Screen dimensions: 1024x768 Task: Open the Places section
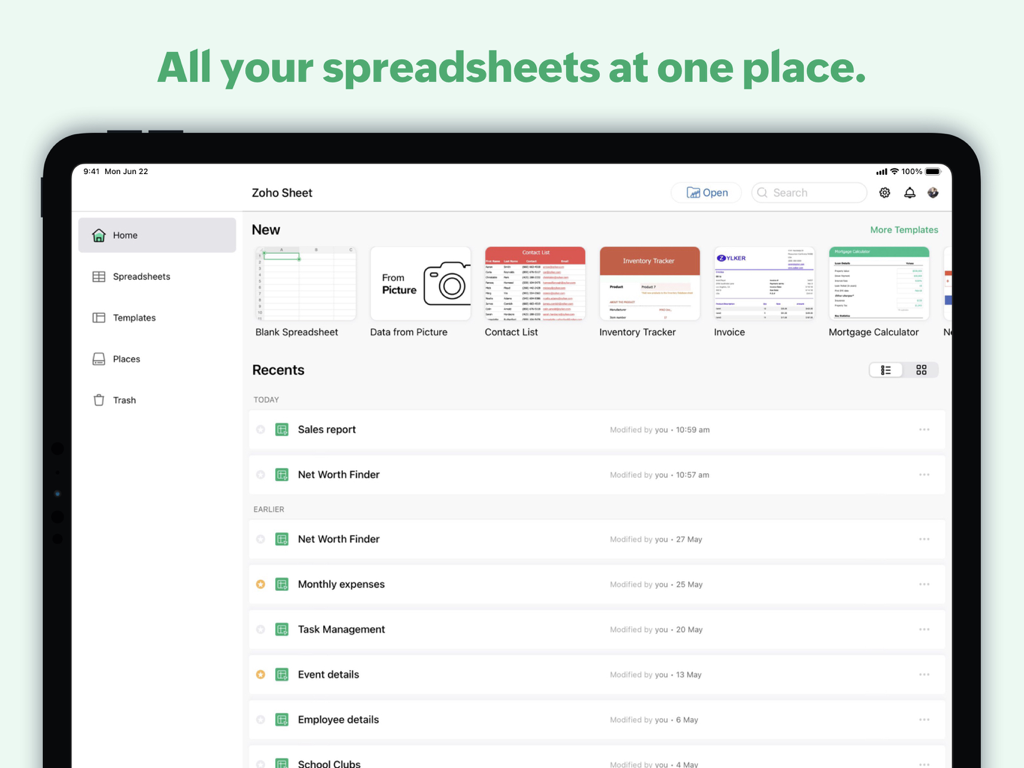tap(125, 358)
